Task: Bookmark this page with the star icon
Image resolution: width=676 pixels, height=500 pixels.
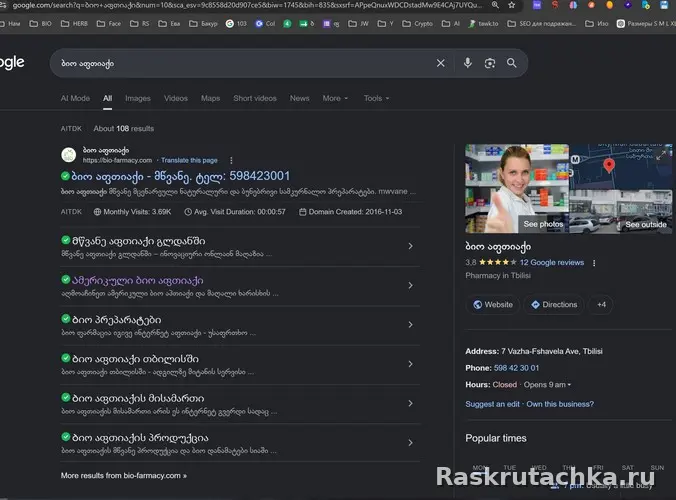Action: coord(512,5)
